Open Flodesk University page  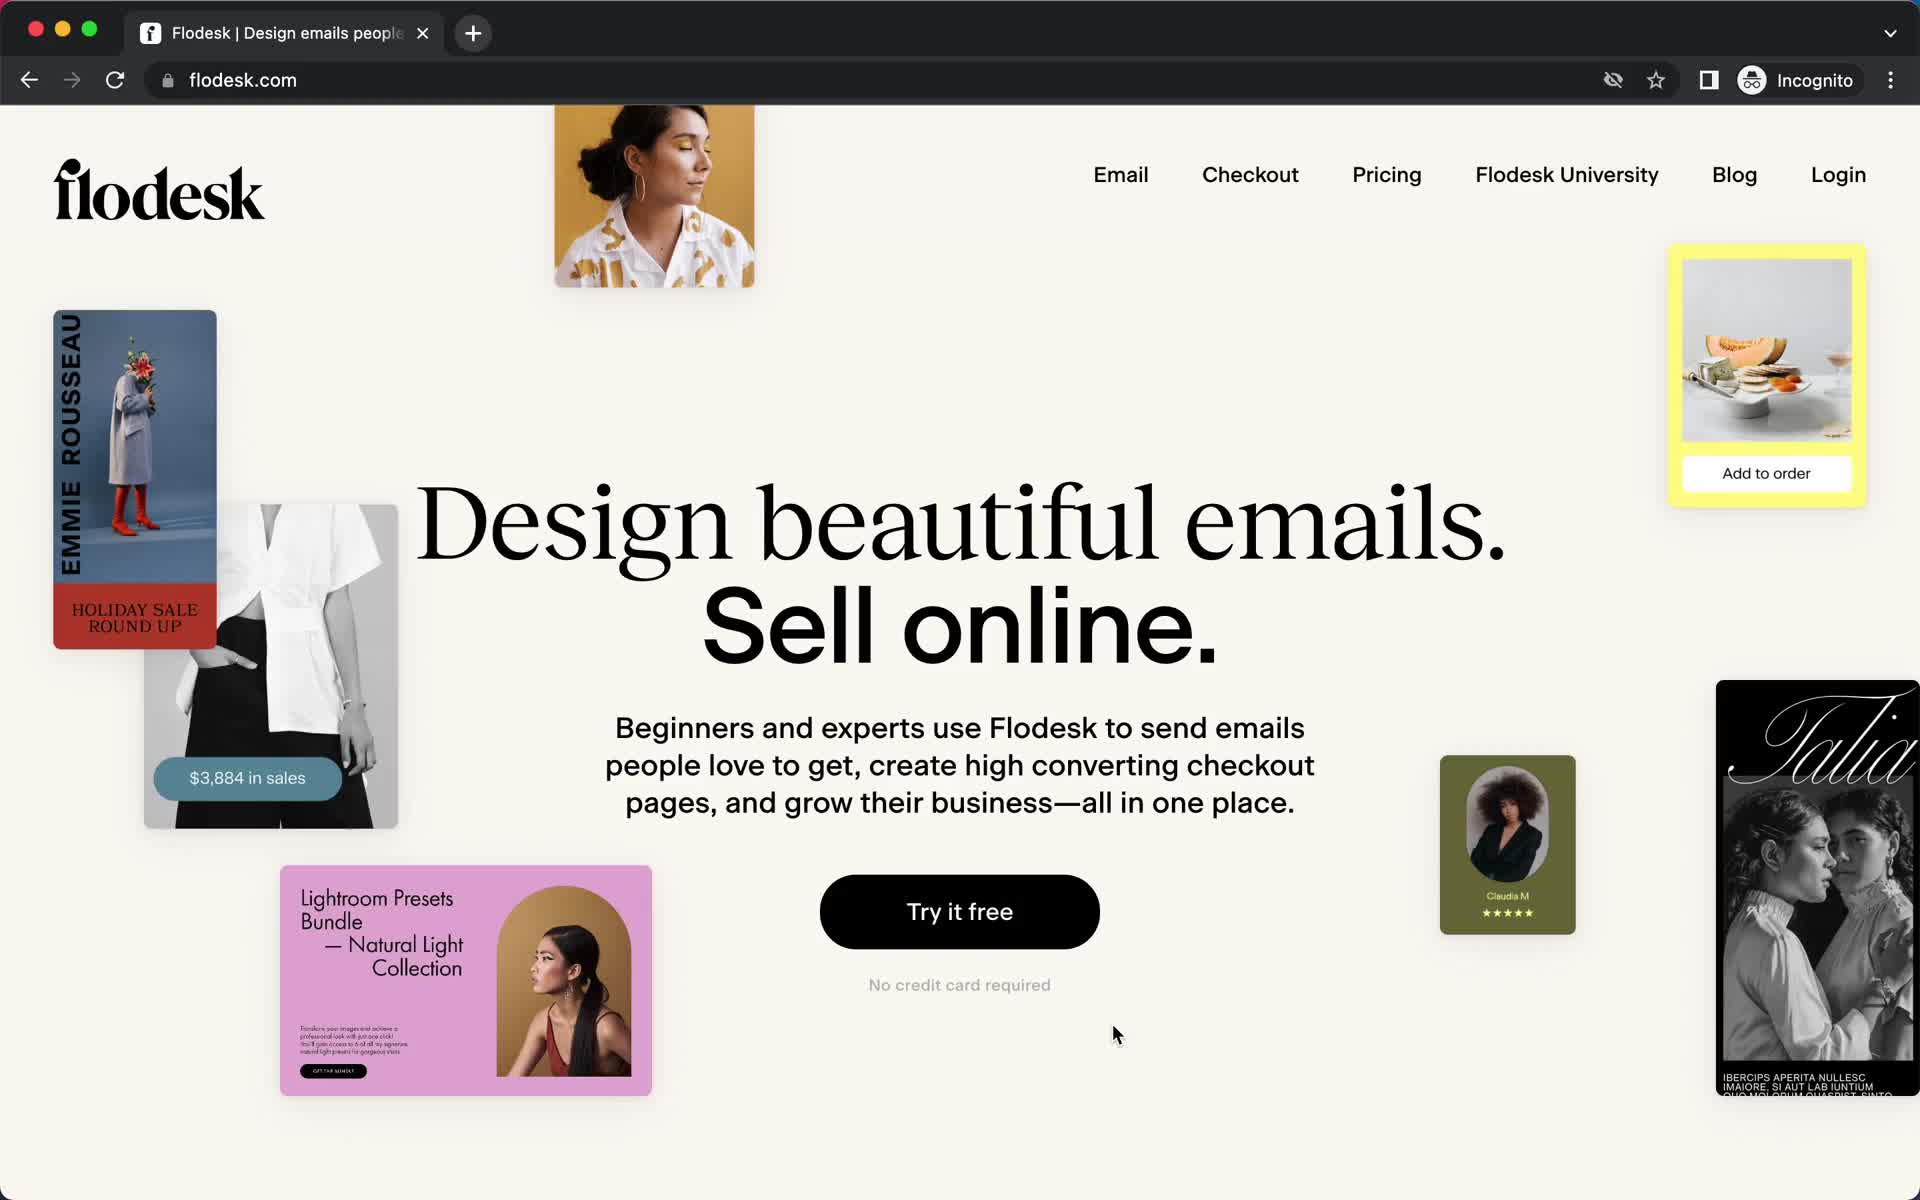tap(1566, 174)
